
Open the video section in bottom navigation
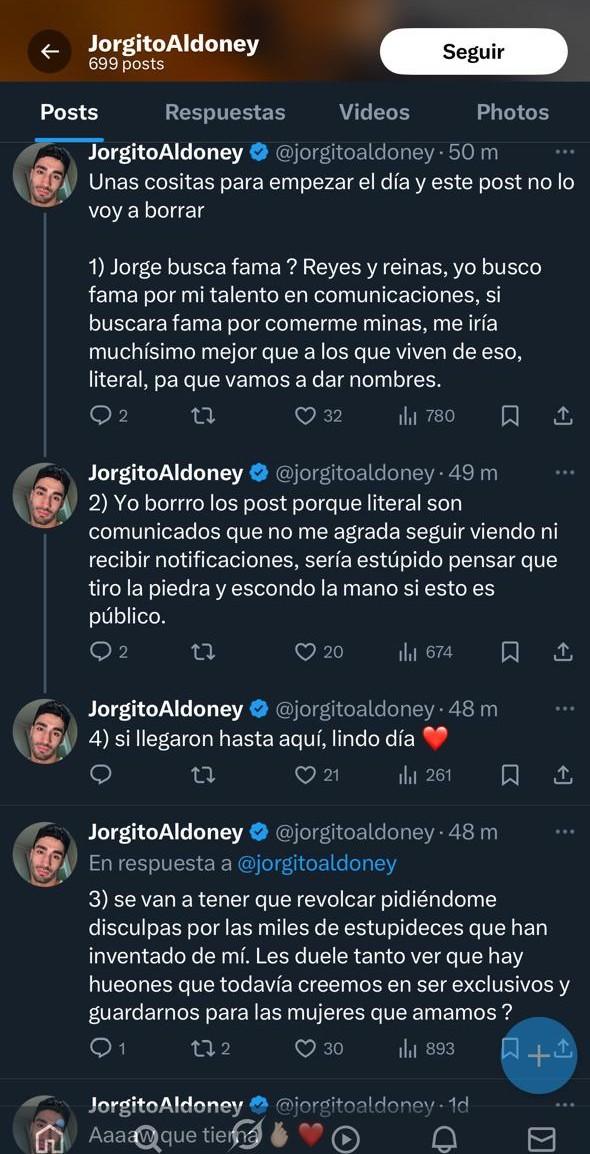pyautogui.click(x=344, y=1138)
